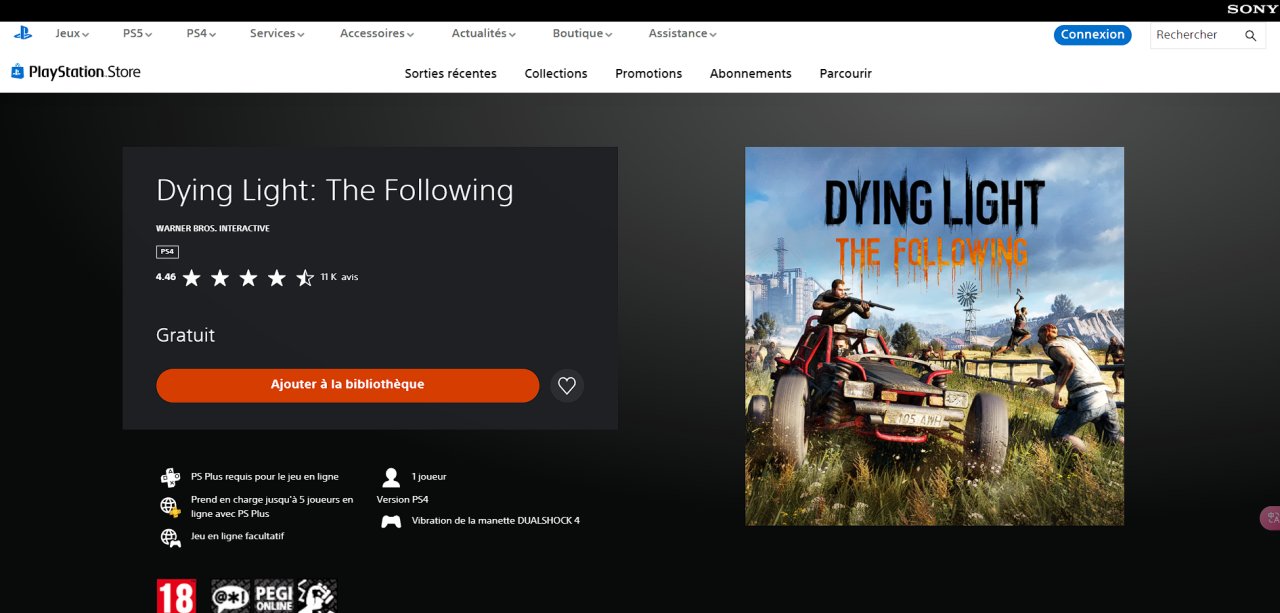Viewport: 1280px width, 613px height.
Task: Click the 4.46 rating value
Action: pyautogui.click(x=166, y=277)
